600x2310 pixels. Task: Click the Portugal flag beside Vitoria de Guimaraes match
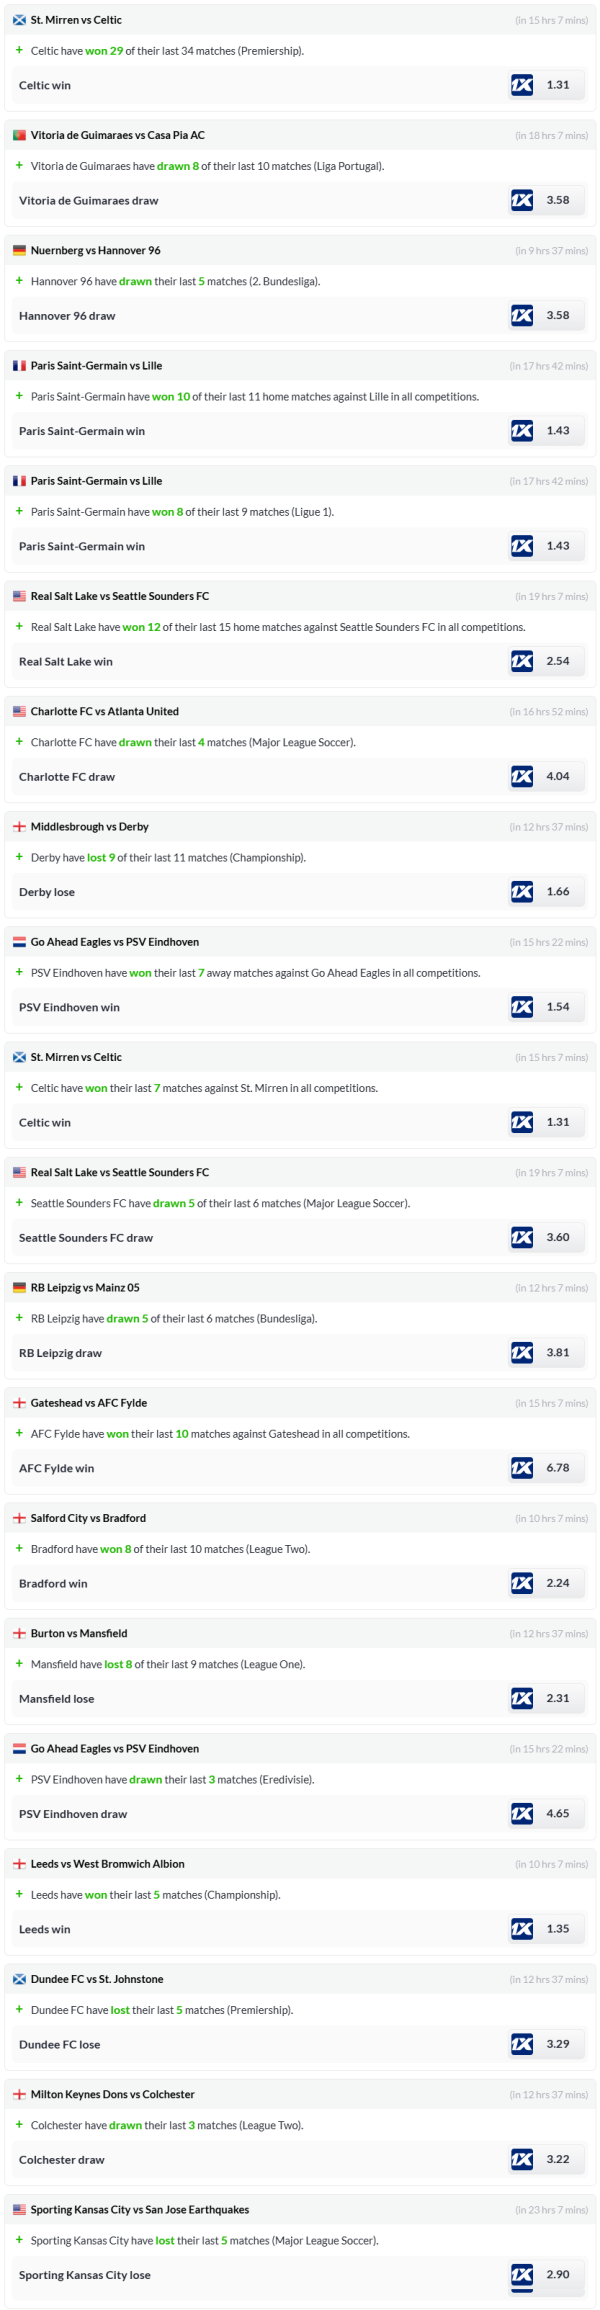point(19,135)
